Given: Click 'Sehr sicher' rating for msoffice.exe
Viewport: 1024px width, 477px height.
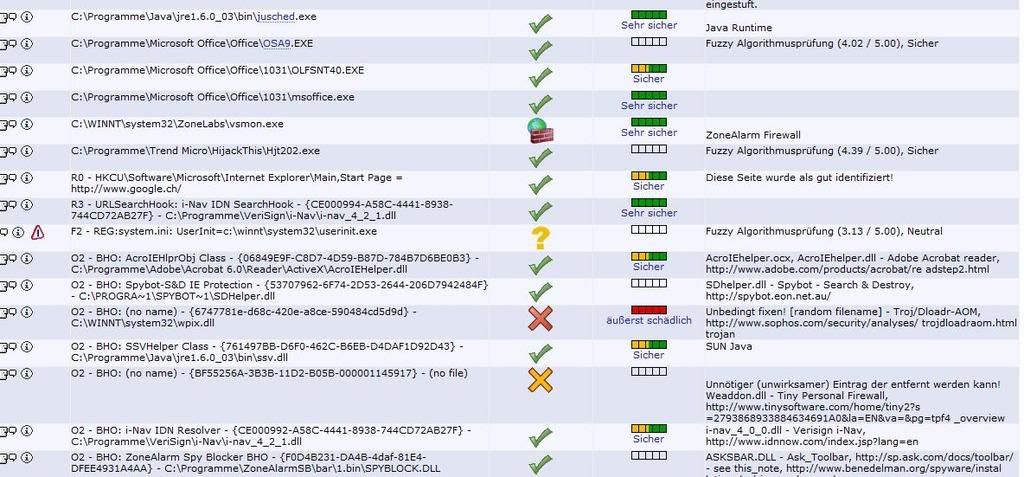Looking at the screenshot, I should pyautogui.click(x=648, y=106).
